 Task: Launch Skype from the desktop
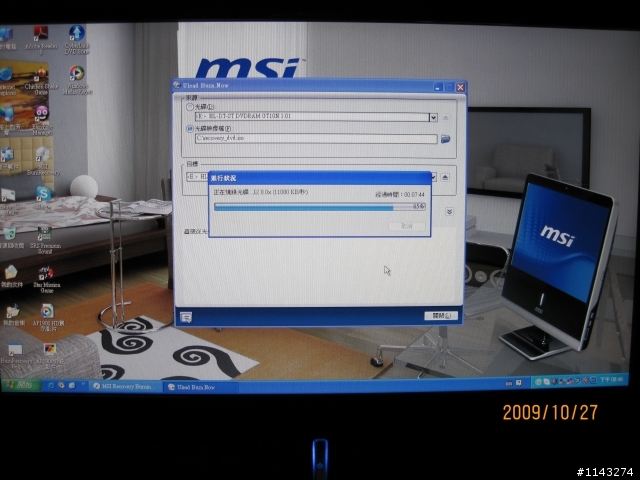(43, 198)
